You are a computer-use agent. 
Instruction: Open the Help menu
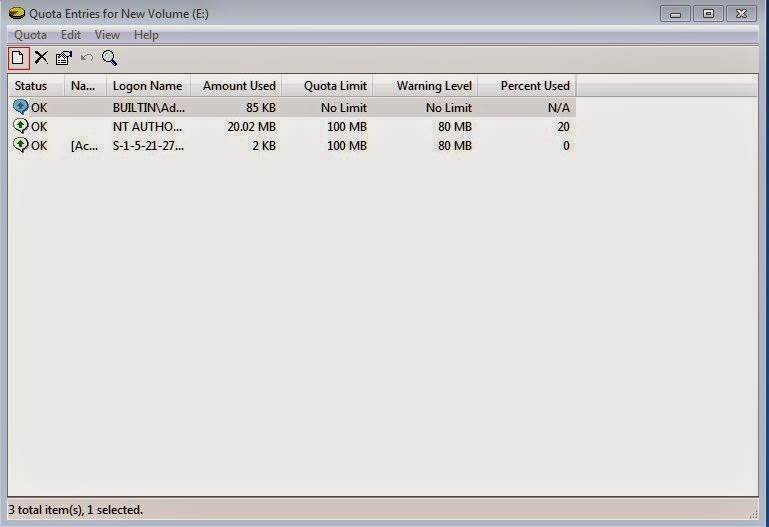146,35
